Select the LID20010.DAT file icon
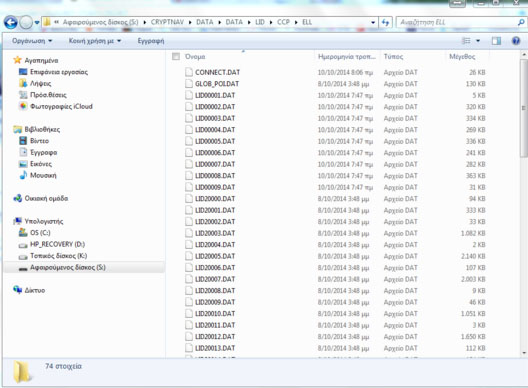Screen dimensions: 528x388 (x=189, y=313)
